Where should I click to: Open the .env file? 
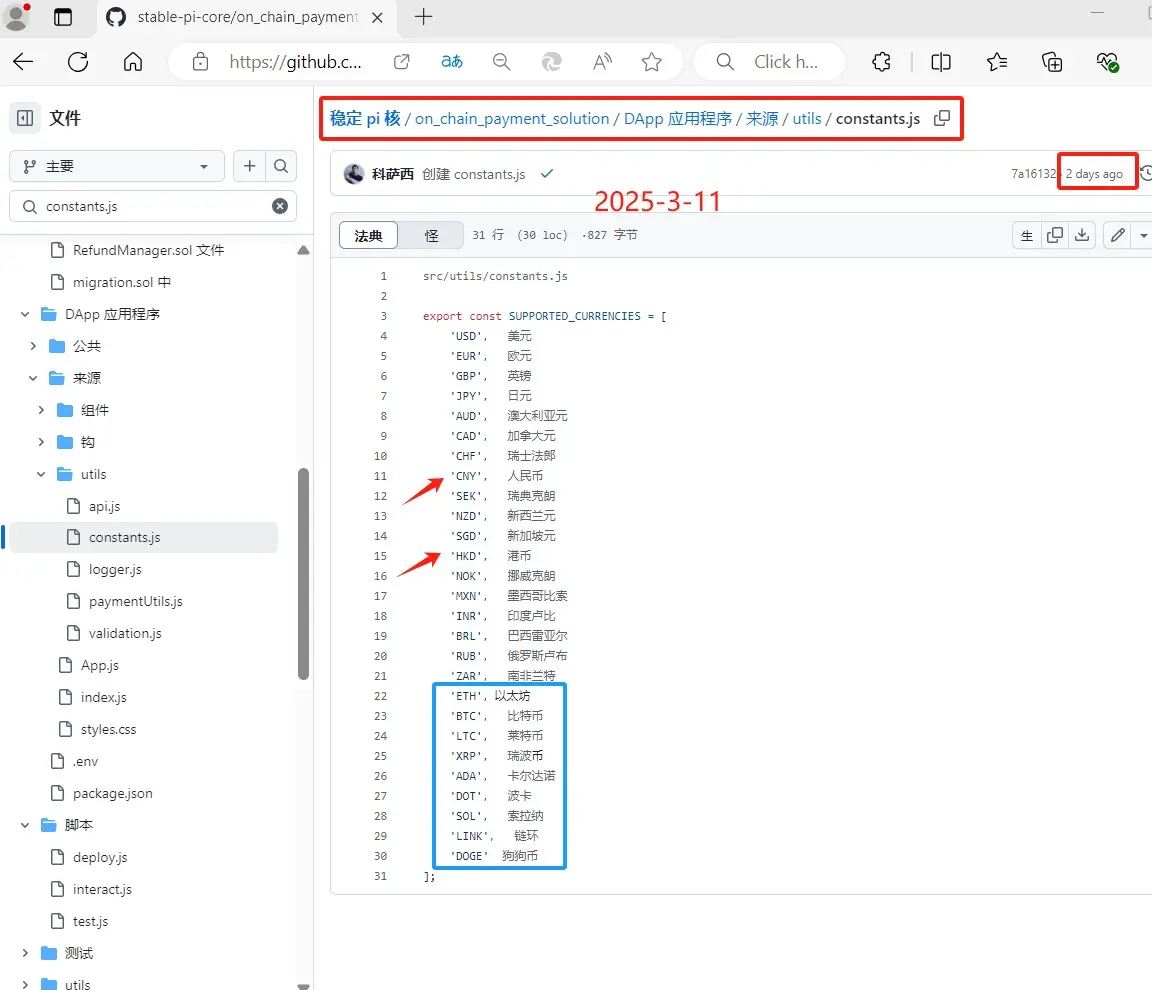pyautogui.click(x=85, y=762)
